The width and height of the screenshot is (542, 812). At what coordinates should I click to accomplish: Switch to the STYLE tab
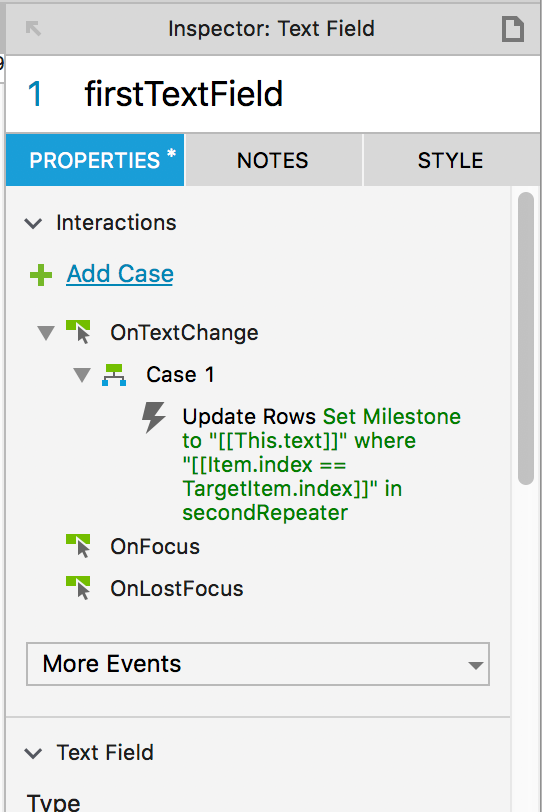pos(451,160)
